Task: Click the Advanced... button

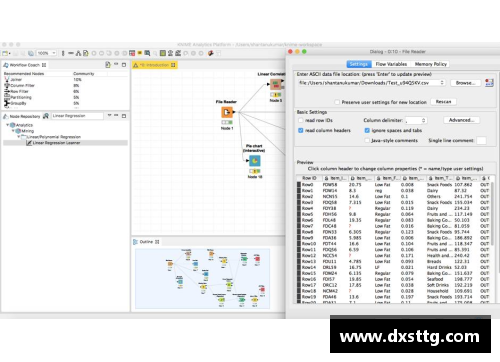Action: pyautogui.click(x=461, y=120)
